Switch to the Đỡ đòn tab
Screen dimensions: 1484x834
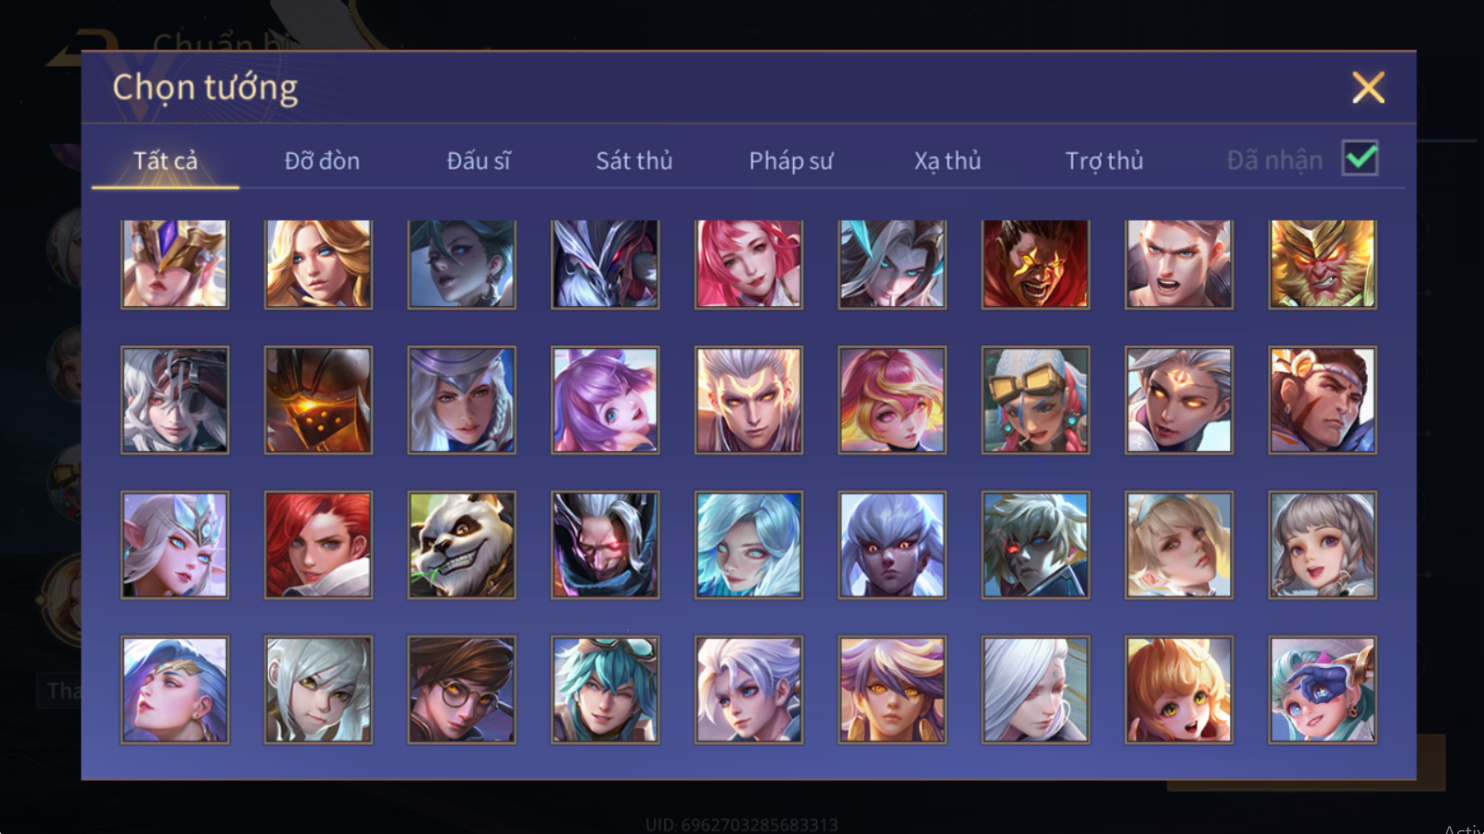pos(322,161)
